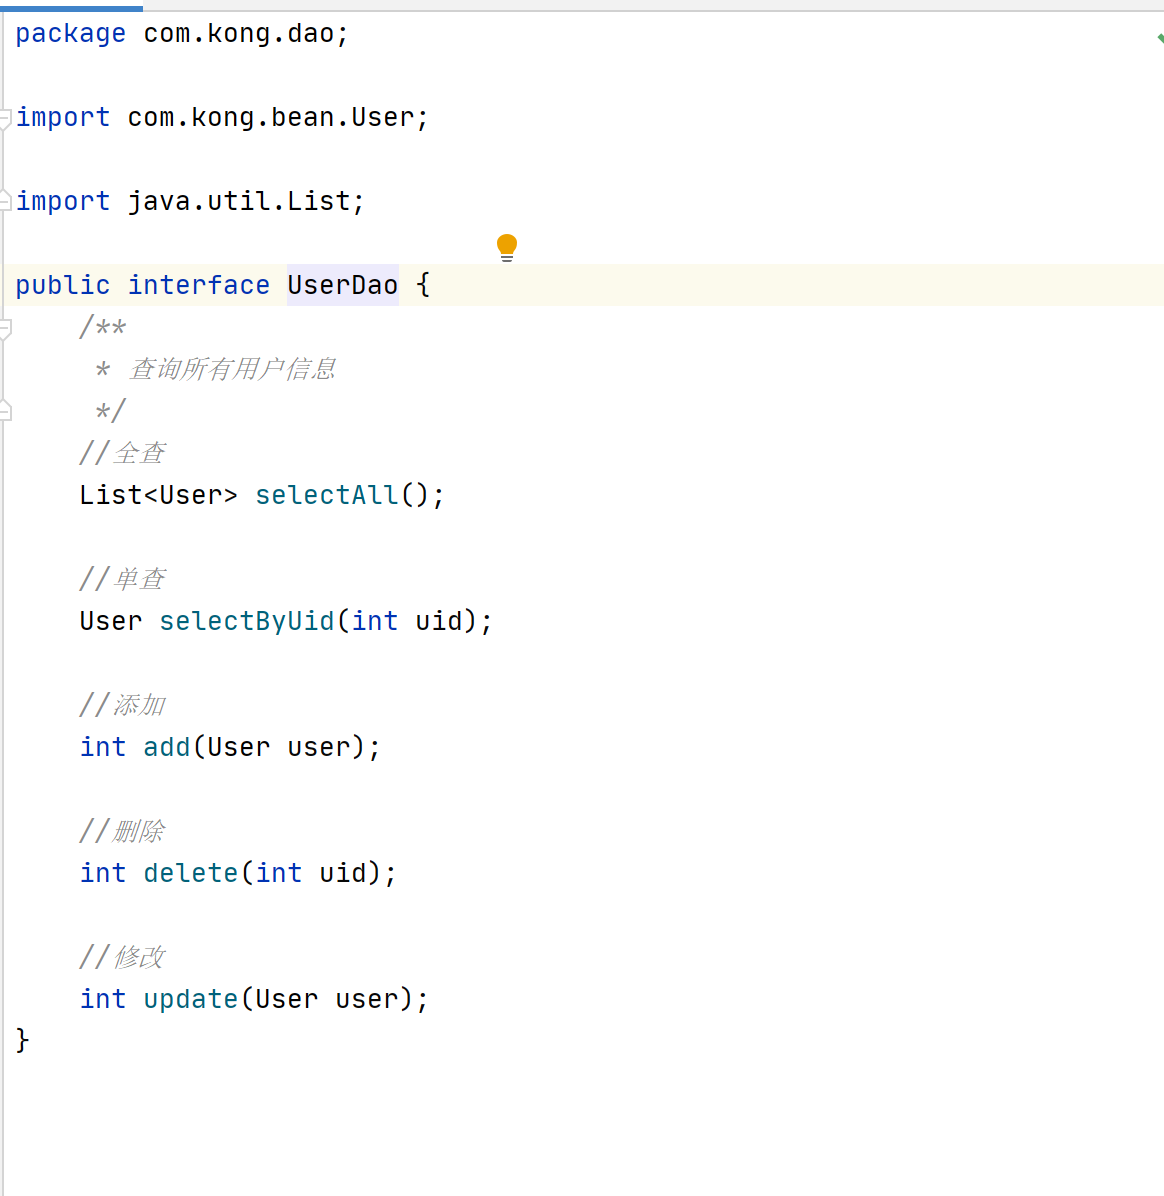The height and width of the screenshot is (1196, 1164).
Task: Click the Javadoc comment end fold marker
Action: [x=5, y=411]
